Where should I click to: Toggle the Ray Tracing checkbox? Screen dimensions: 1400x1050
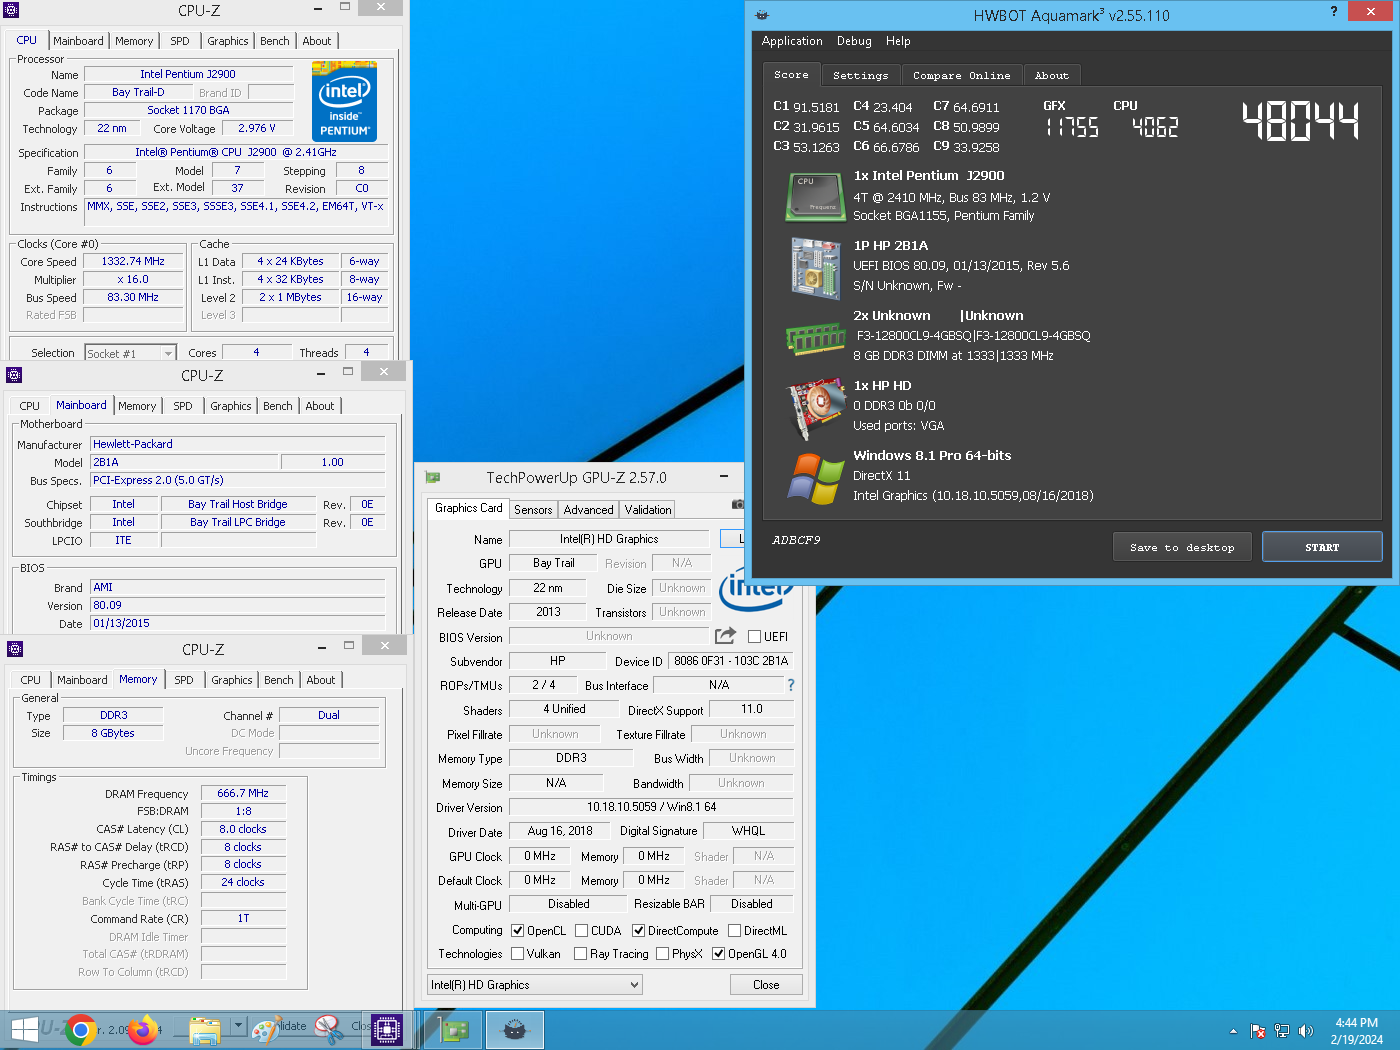(581, 954)
